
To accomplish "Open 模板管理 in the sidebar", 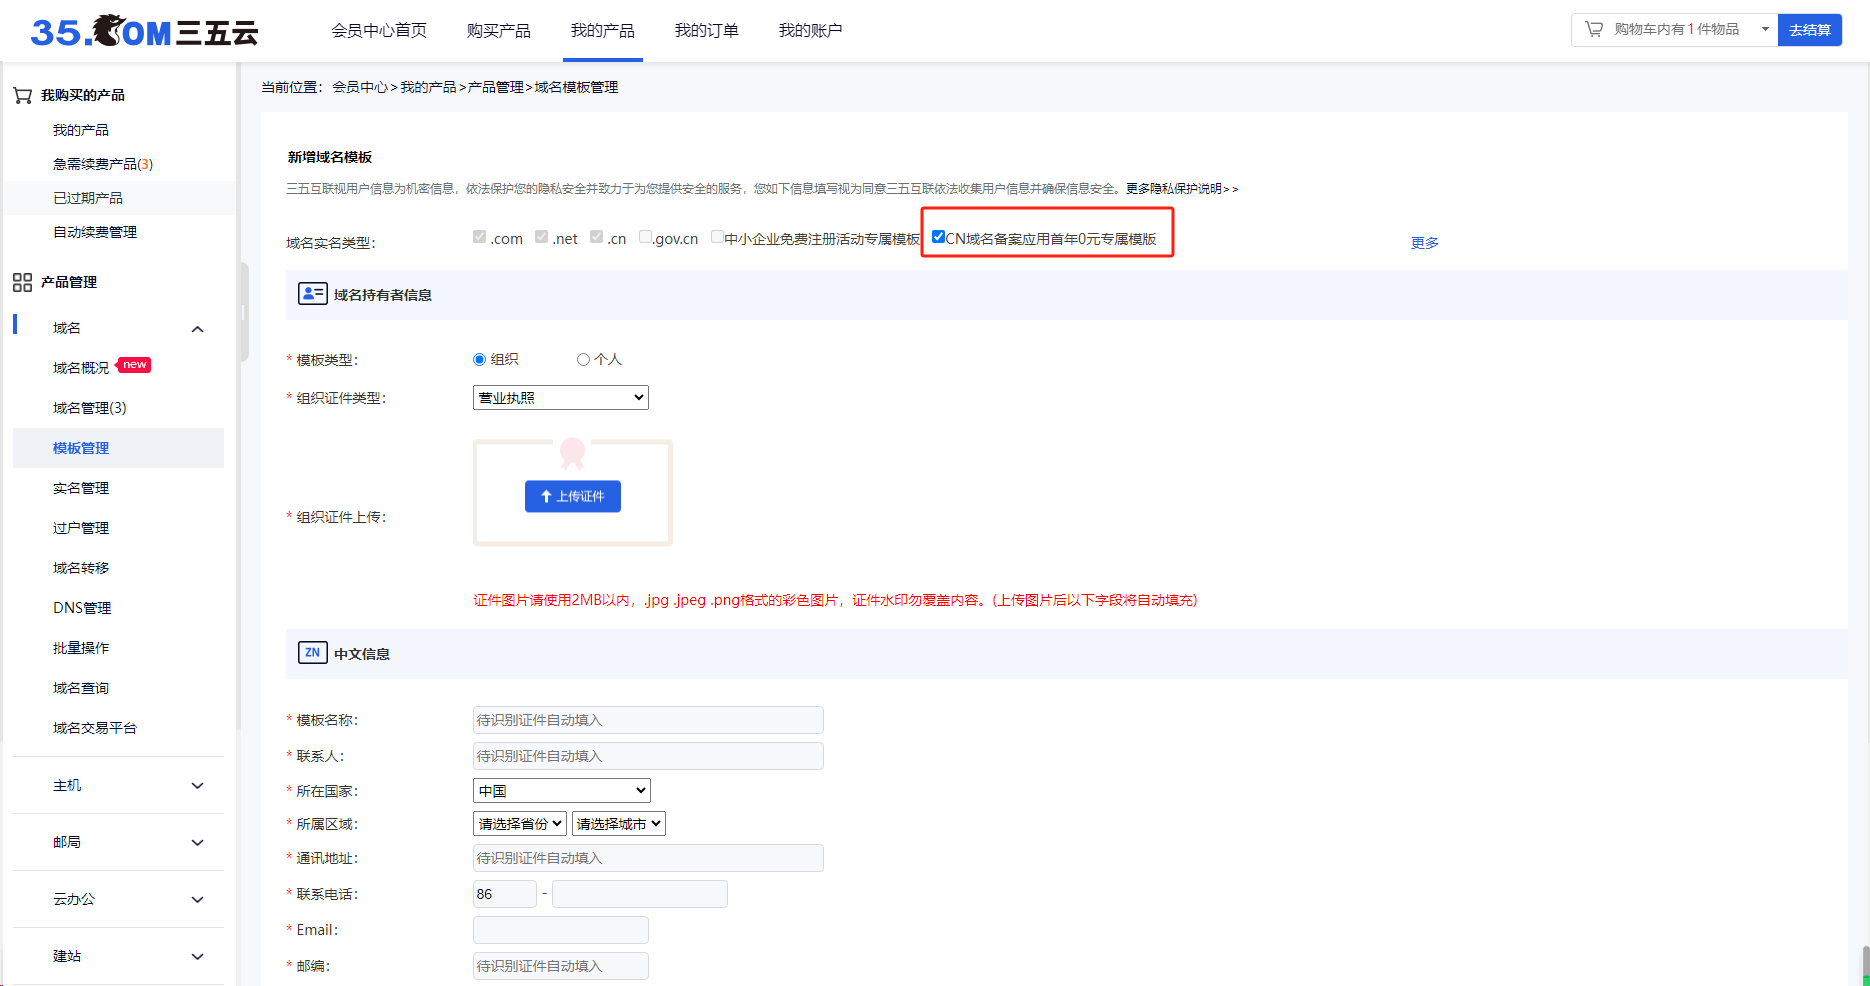I will [118, 448].
